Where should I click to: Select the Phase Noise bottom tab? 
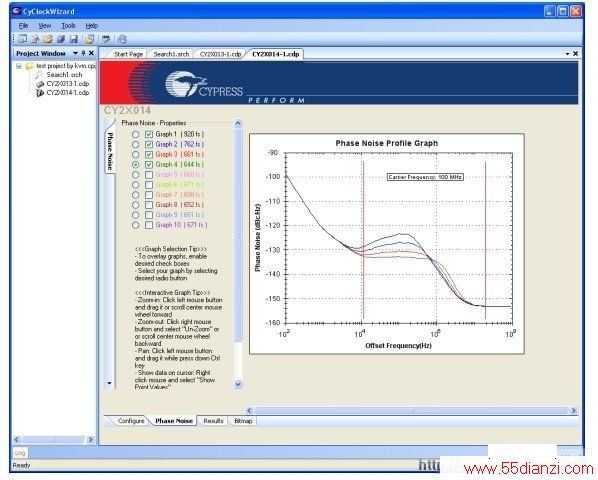[x=174, y=421]
